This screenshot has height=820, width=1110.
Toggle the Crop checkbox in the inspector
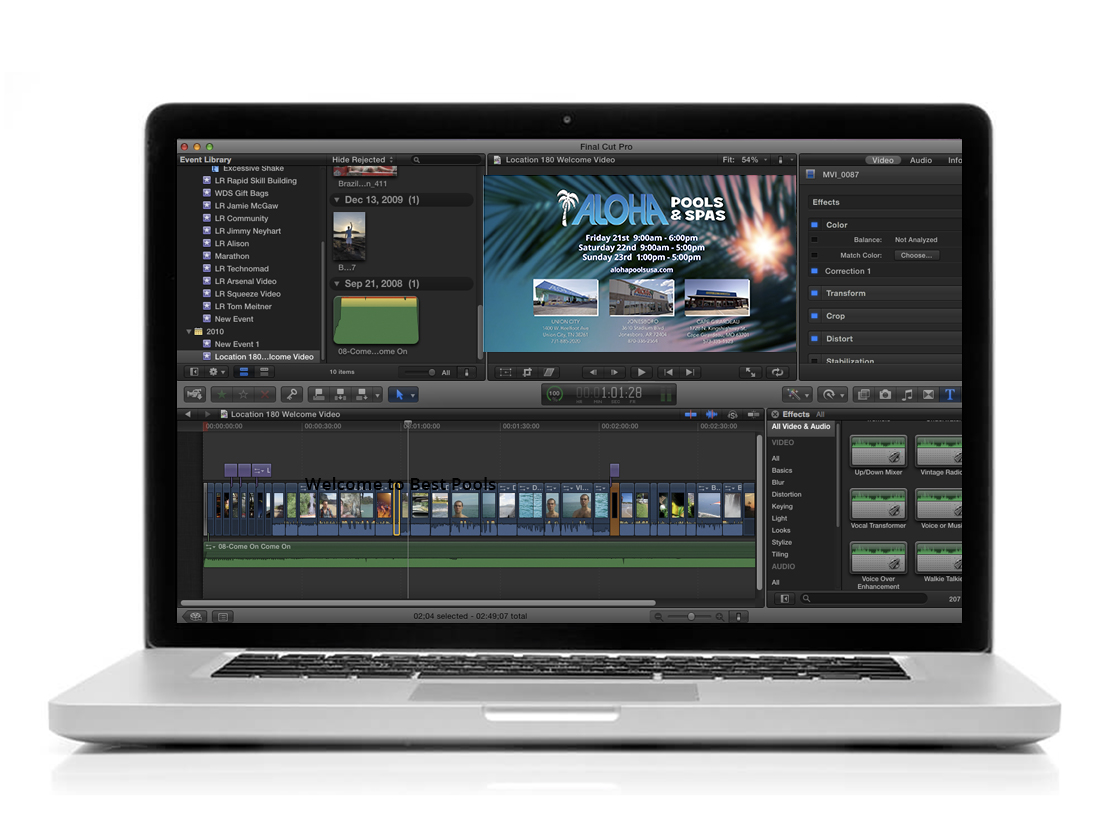click(814, 317)
